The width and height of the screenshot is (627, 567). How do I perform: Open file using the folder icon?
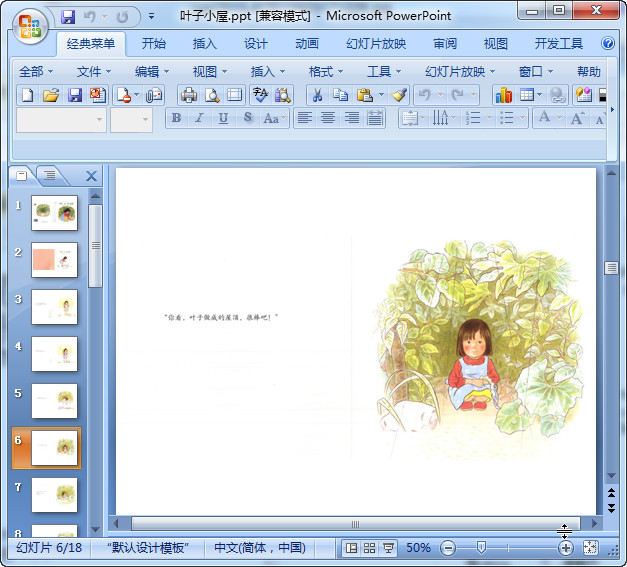pos(51,95)
